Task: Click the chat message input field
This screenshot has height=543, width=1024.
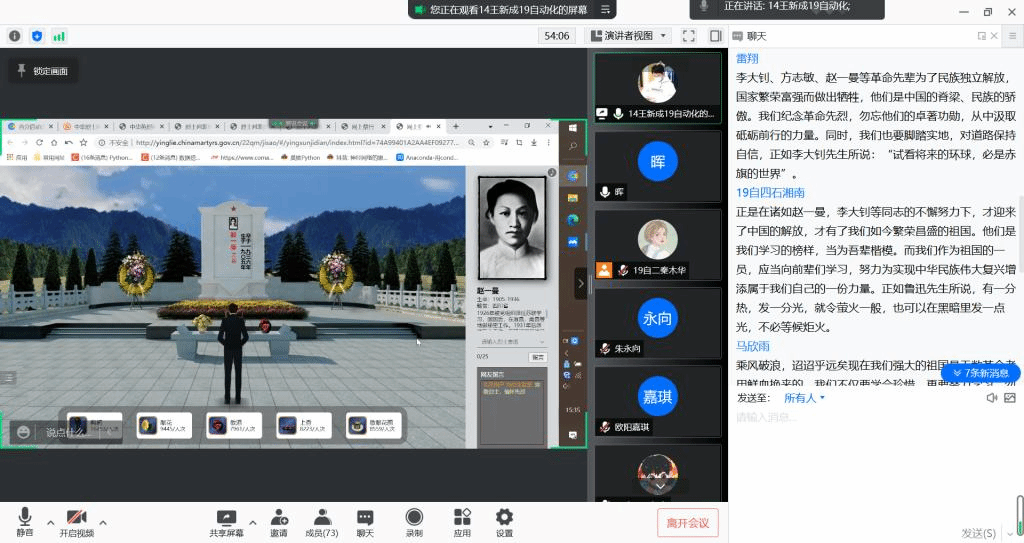Action: pos(860,417)
